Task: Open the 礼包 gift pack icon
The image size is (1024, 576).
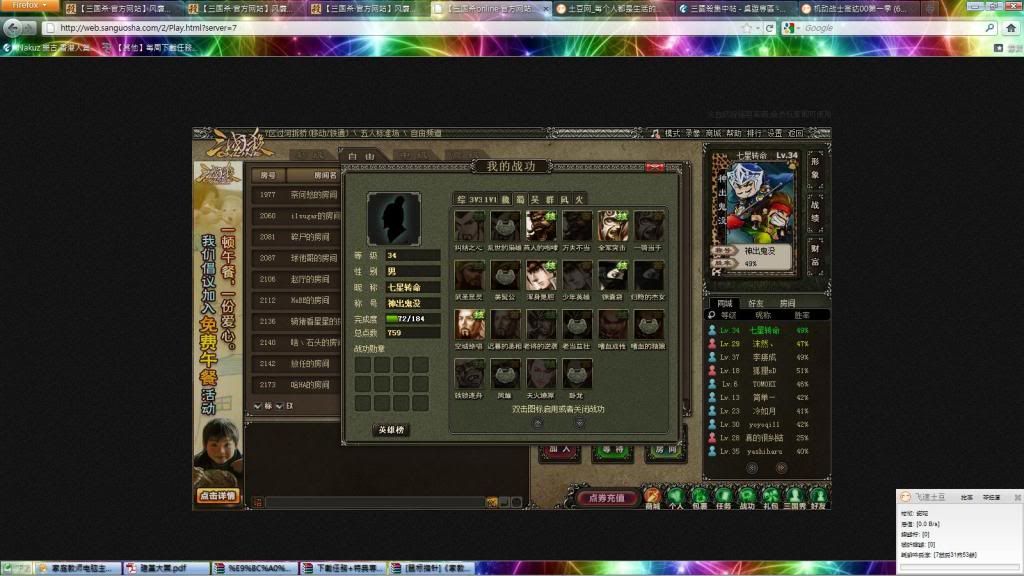Action: point(771,498)
